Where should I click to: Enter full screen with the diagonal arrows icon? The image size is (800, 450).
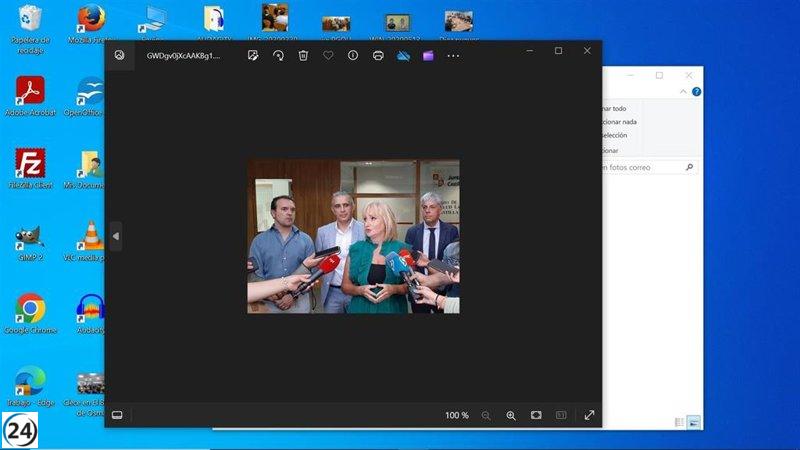(589, 415)
